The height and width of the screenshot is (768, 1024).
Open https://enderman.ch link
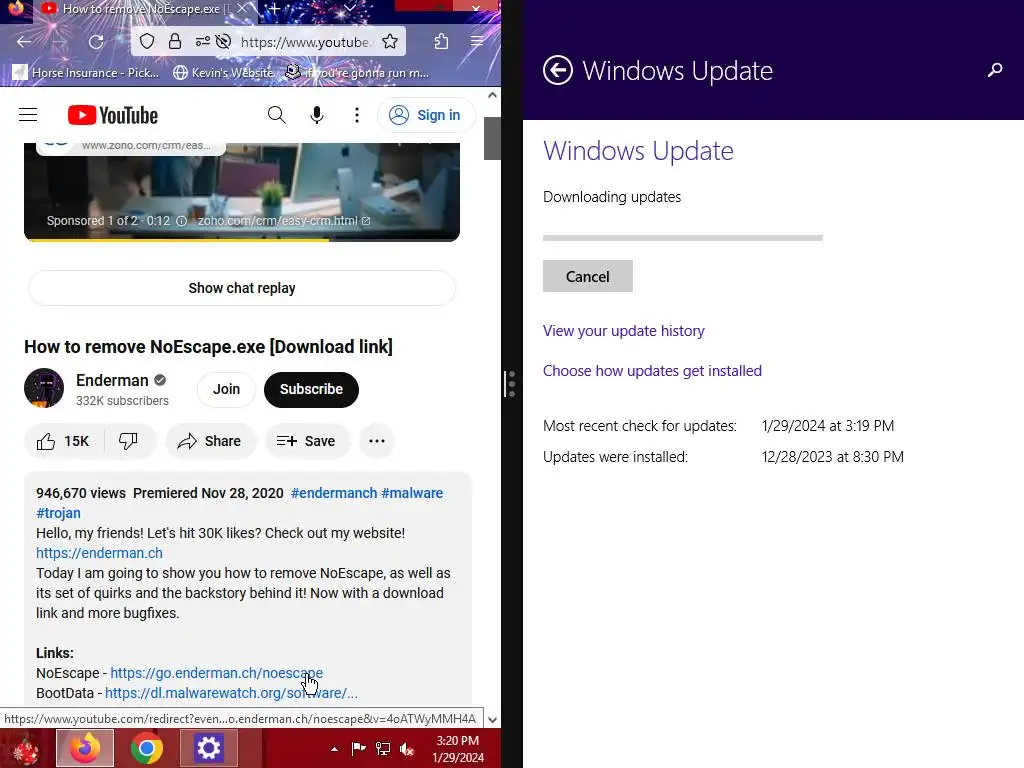99,553
